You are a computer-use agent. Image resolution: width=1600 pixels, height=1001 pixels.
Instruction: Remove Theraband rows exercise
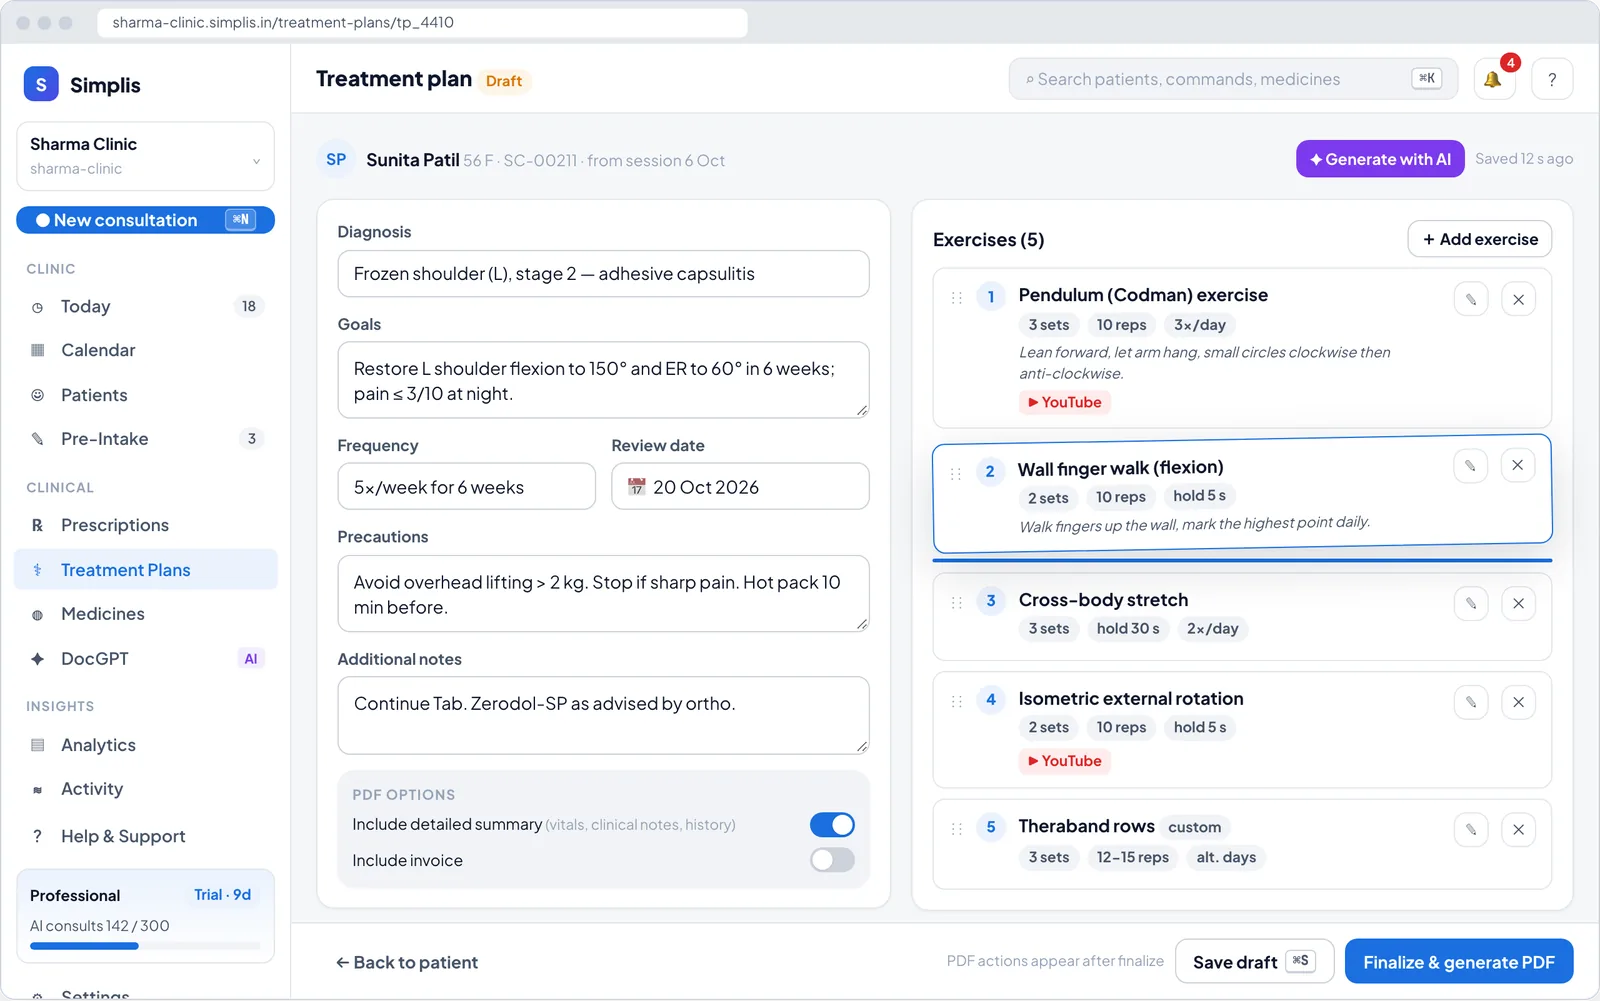[1518, 829]
